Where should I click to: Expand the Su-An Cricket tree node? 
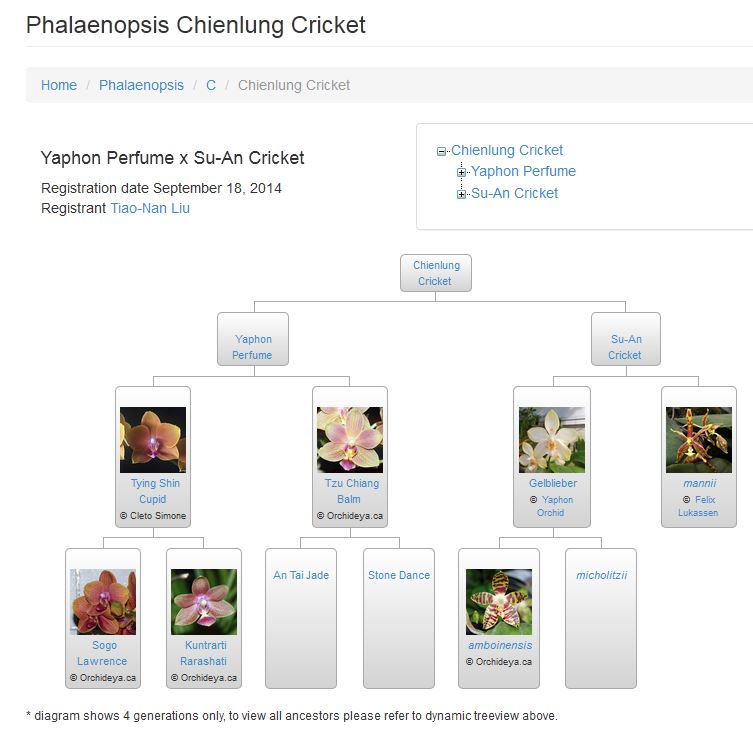tap(461, 194)
